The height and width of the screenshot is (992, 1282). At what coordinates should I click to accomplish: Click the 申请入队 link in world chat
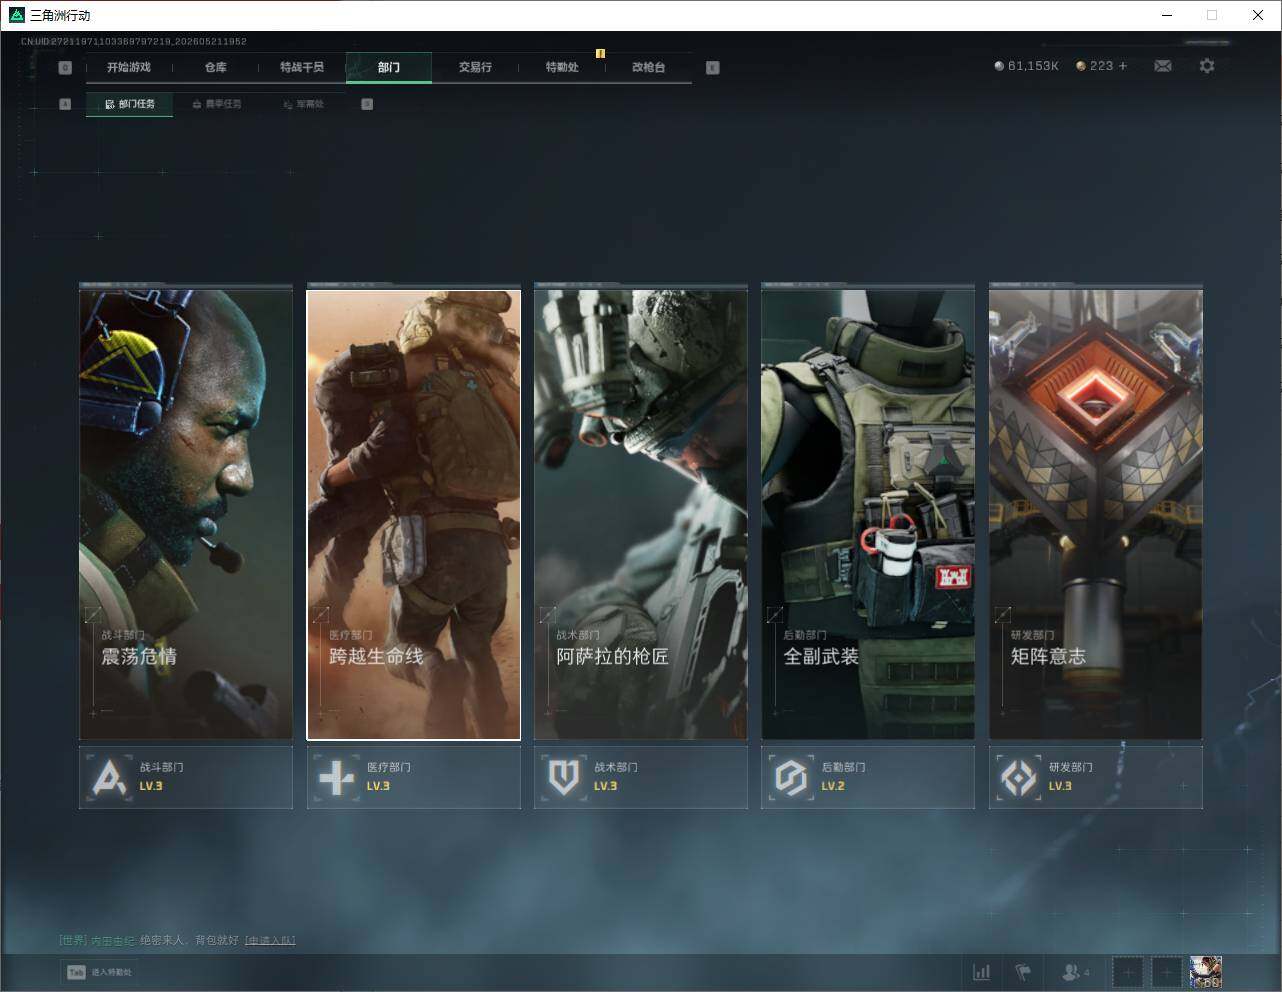tap(270, 940)
